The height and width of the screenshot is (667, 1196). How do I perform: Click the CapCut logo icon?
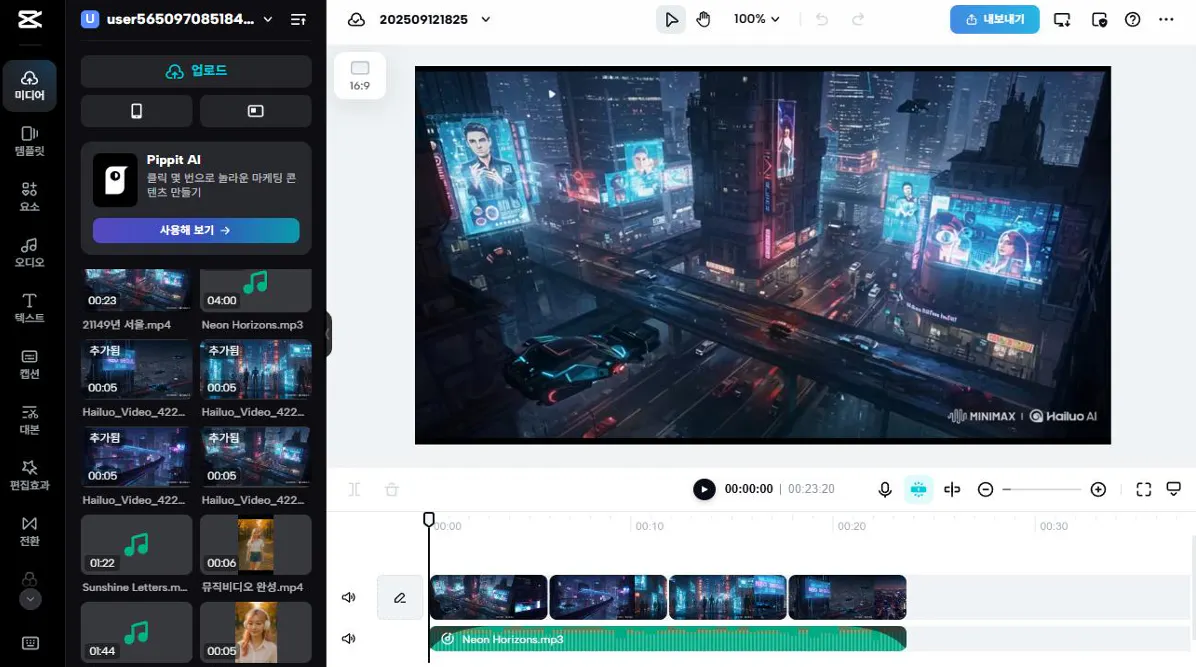(30, 20)
